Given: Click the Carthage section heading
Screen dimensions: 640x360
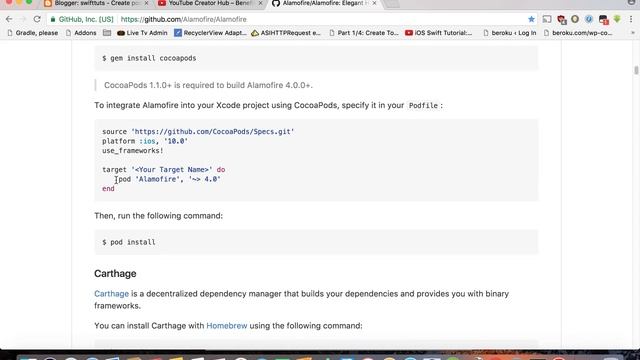Looking at the screenshot, I should [115, 273].
